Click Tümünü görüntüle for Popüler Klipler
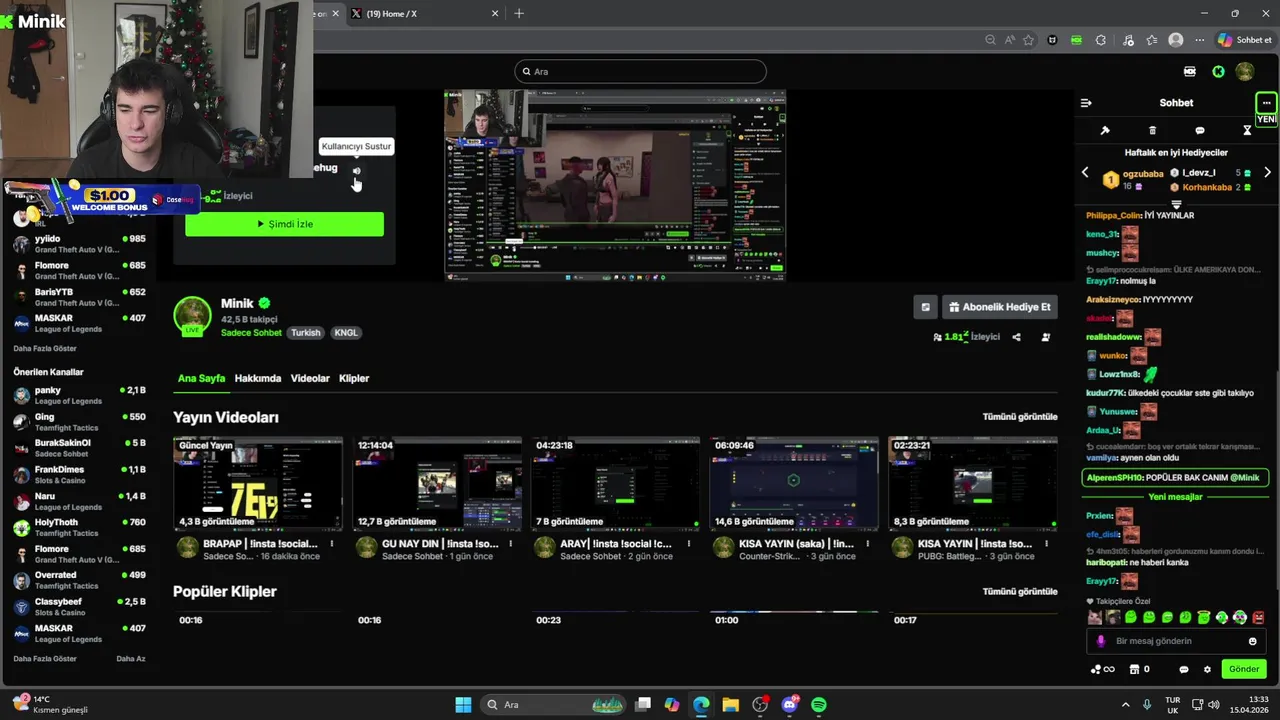1280x720 pixels. (1019, 591)
